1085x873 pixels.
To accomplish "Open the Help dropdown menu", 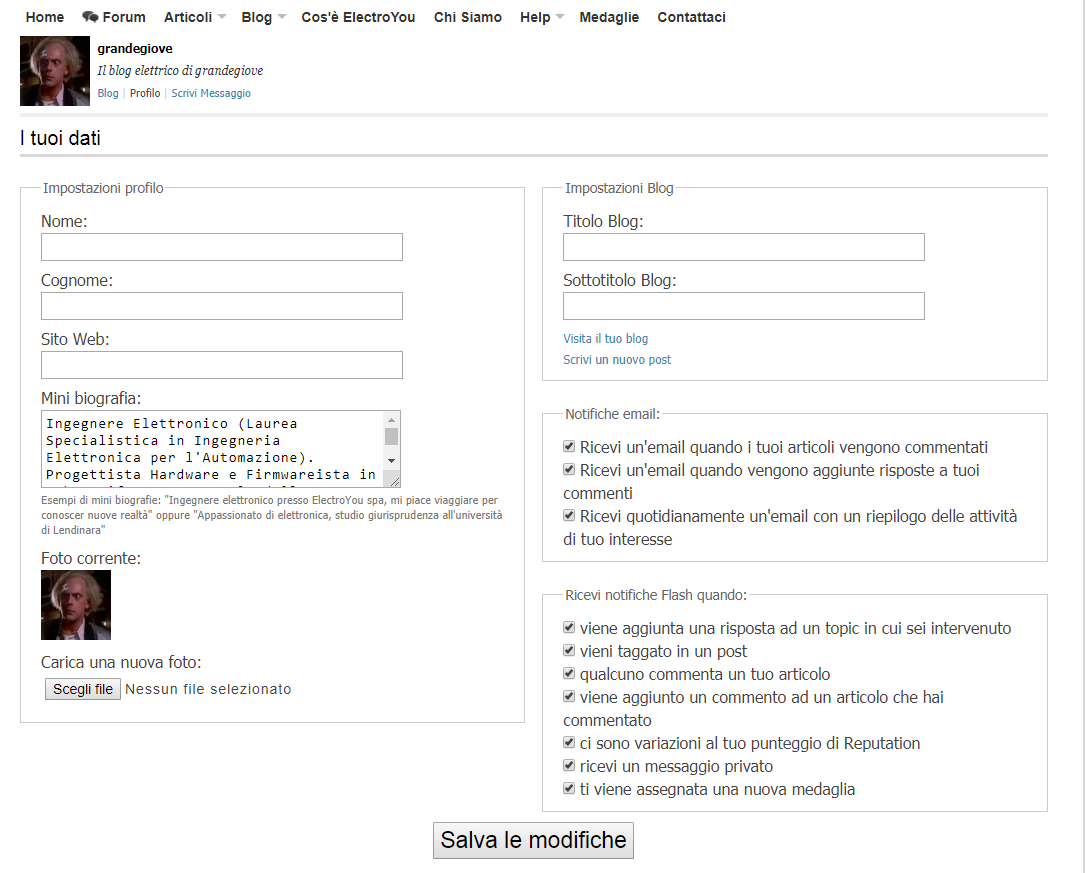I will (x=542, y=17).
